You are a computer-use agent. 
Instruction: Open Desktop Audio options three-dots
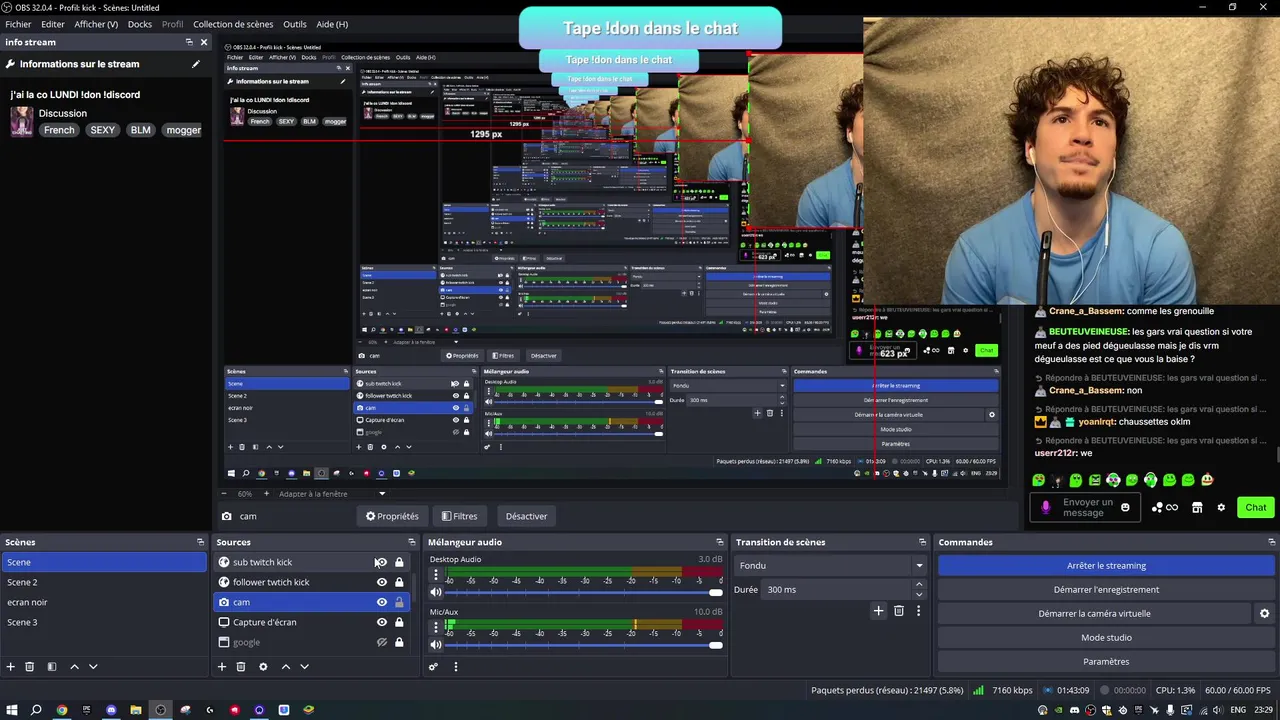point(435,575)
